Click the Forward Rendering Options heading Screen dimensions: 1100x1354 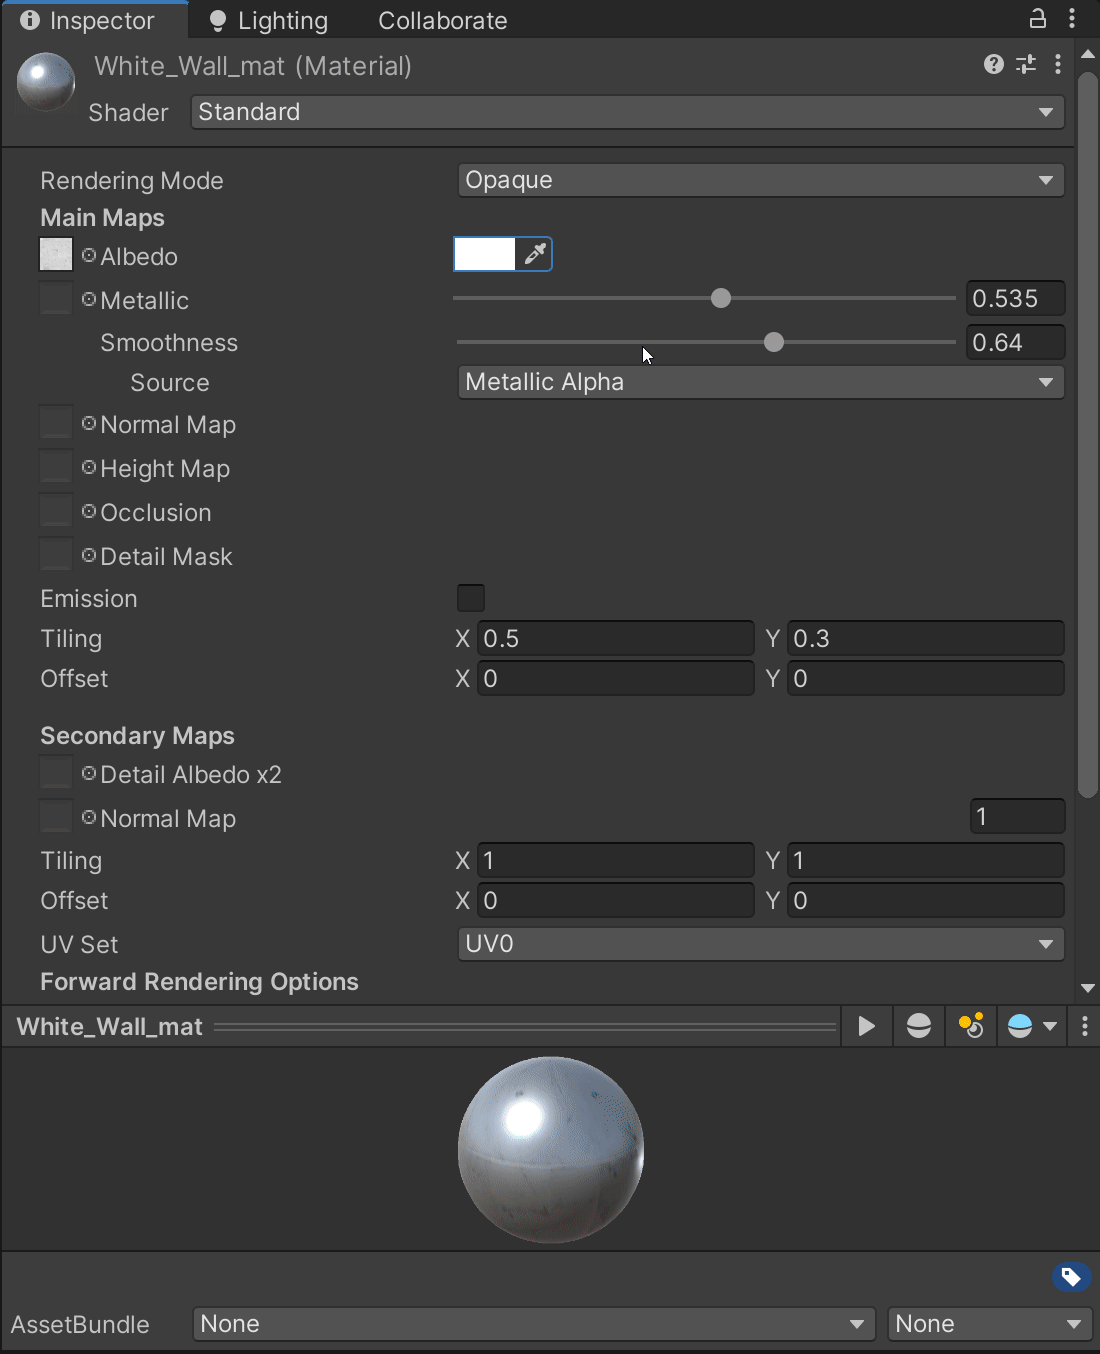pos(199,982)
